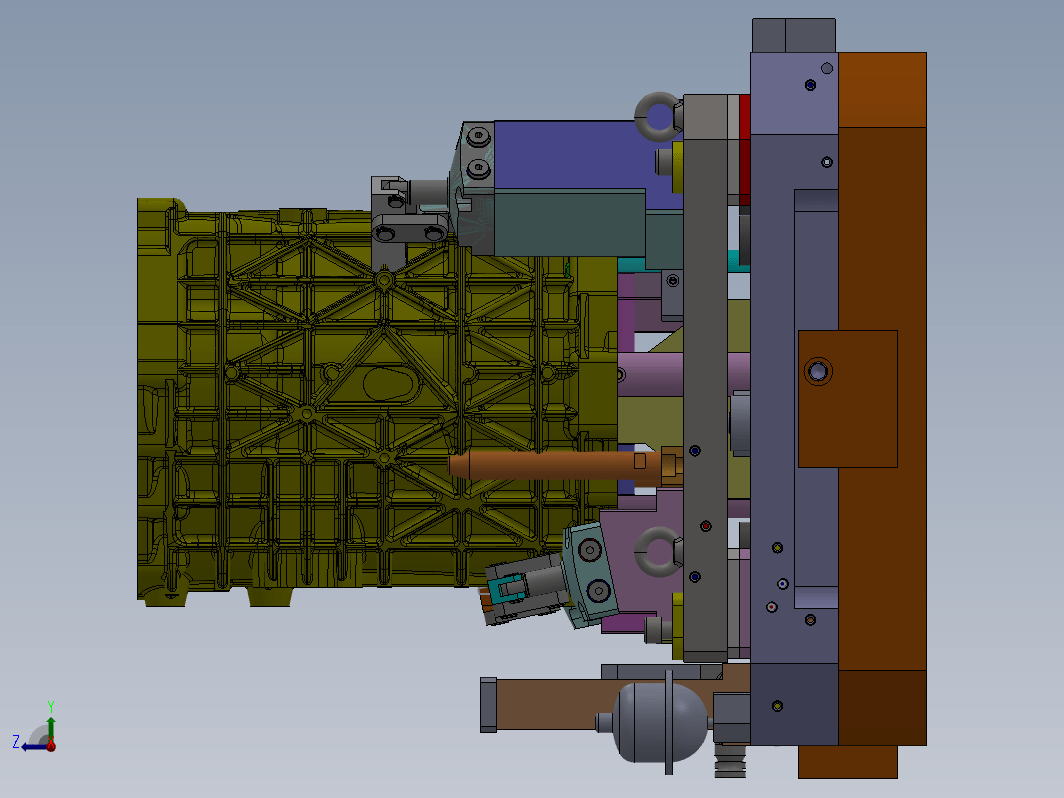Screen dimensions: 1064x798
Task: Click the round hole in the orange plate
Action: [x=818, y=372]
